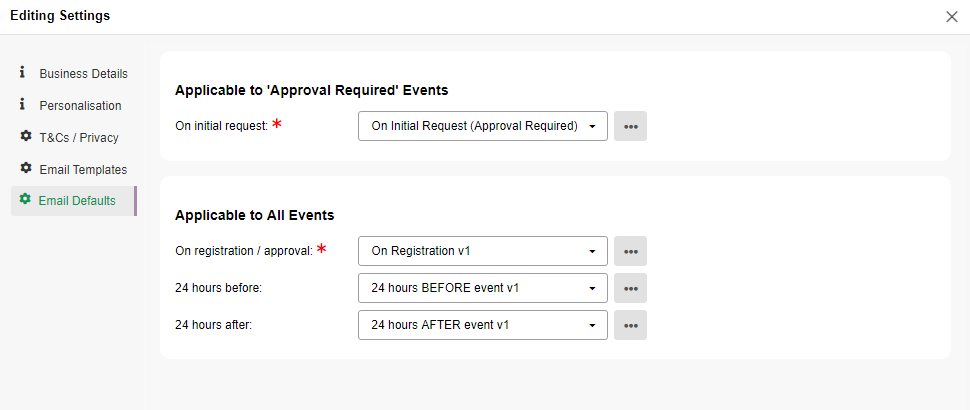Open ellipsis options for 24 hours before

point(630,288)
